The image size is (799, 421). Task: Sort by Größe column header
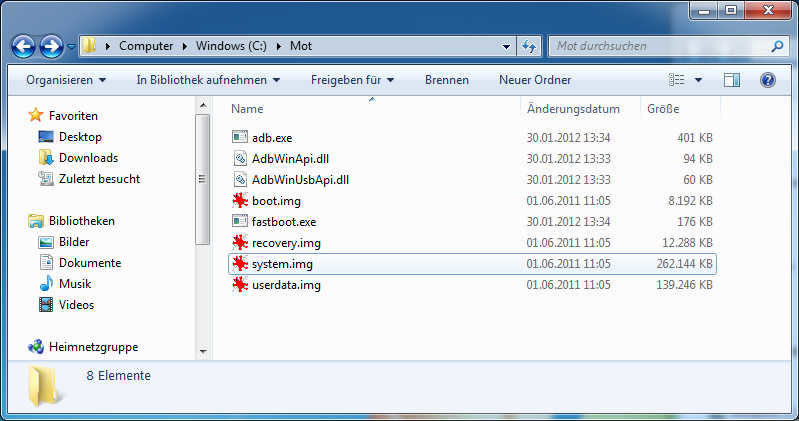point(663,109)
